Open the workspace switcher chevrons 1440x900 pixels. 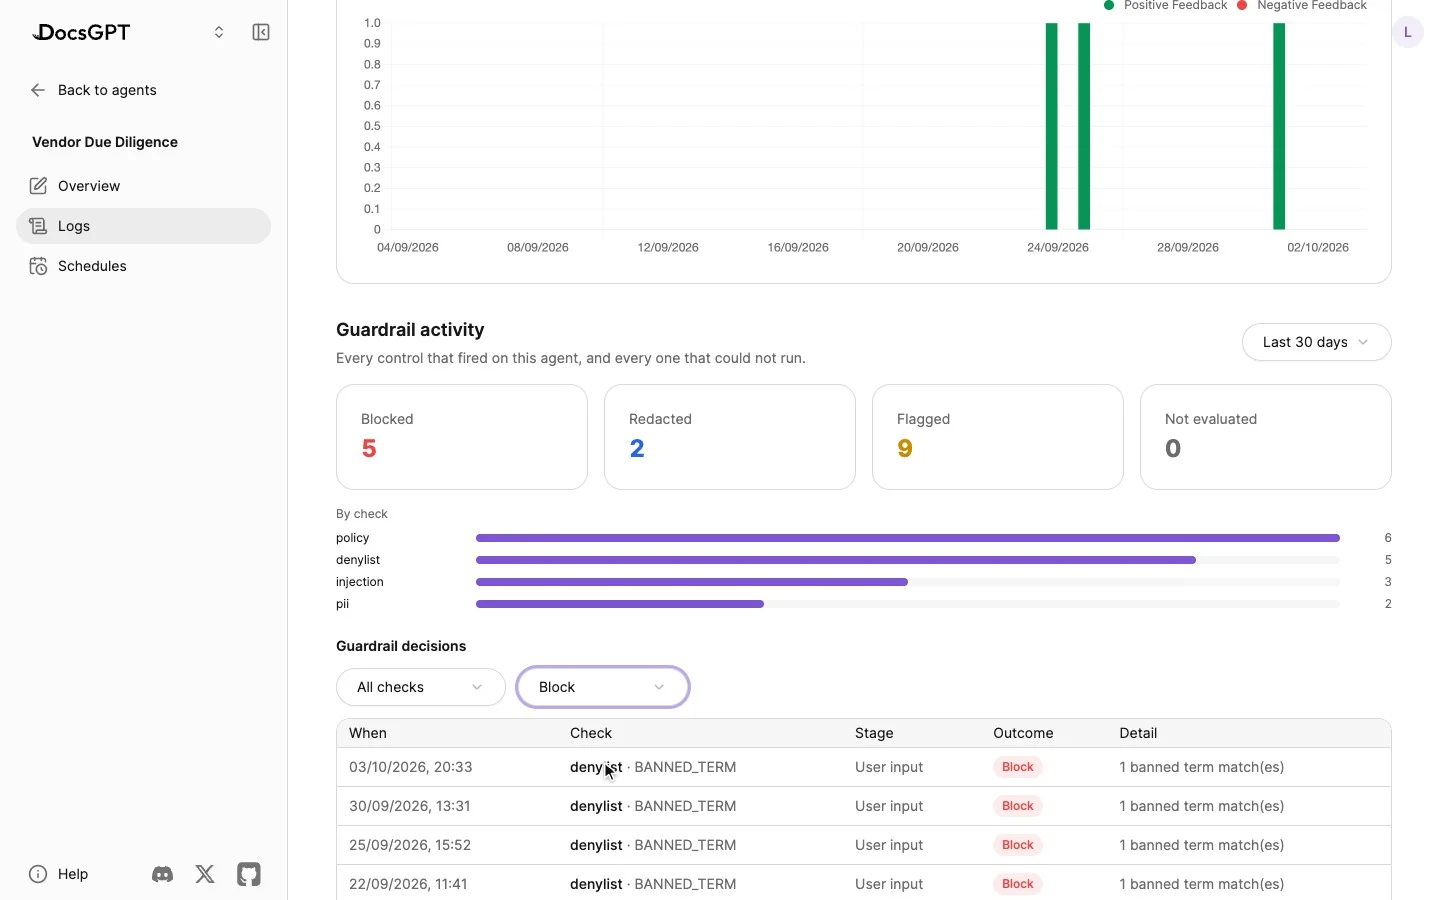pyautogui.click(x=219, y=32)
